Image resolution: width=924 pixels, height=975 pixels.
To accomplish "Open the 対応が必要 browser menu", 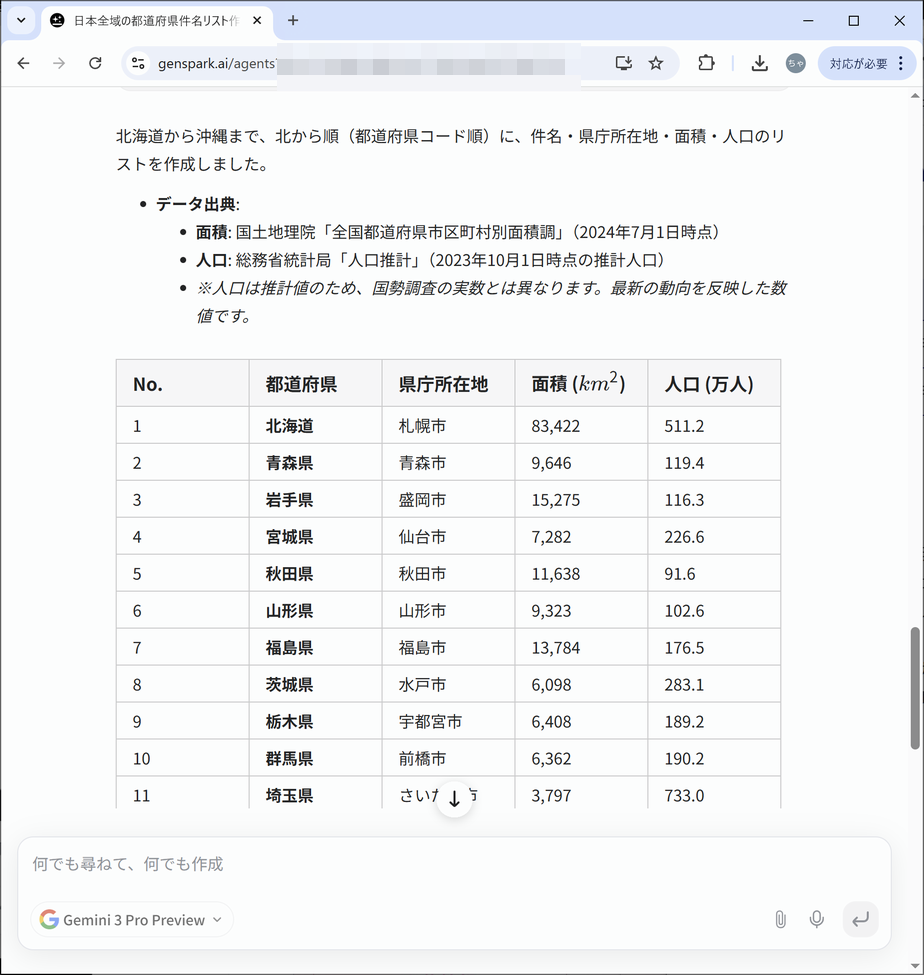I will coord(867,63).
